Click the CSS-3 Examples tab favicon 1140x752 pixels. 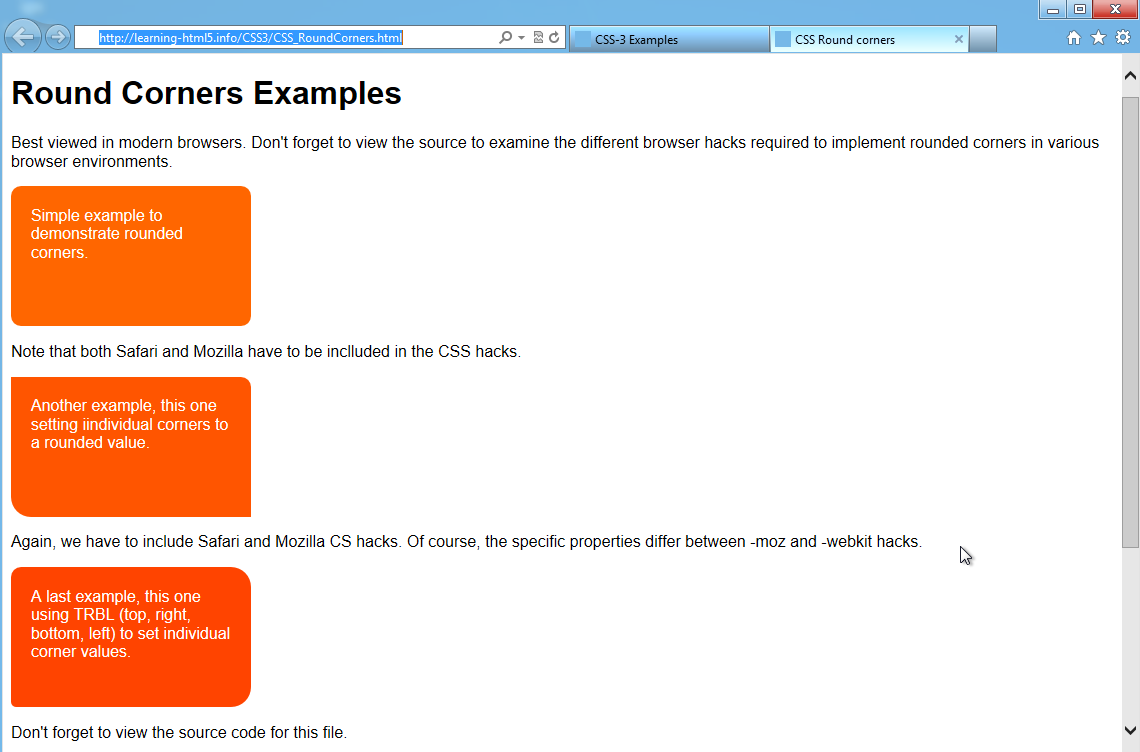click(583, 39)
